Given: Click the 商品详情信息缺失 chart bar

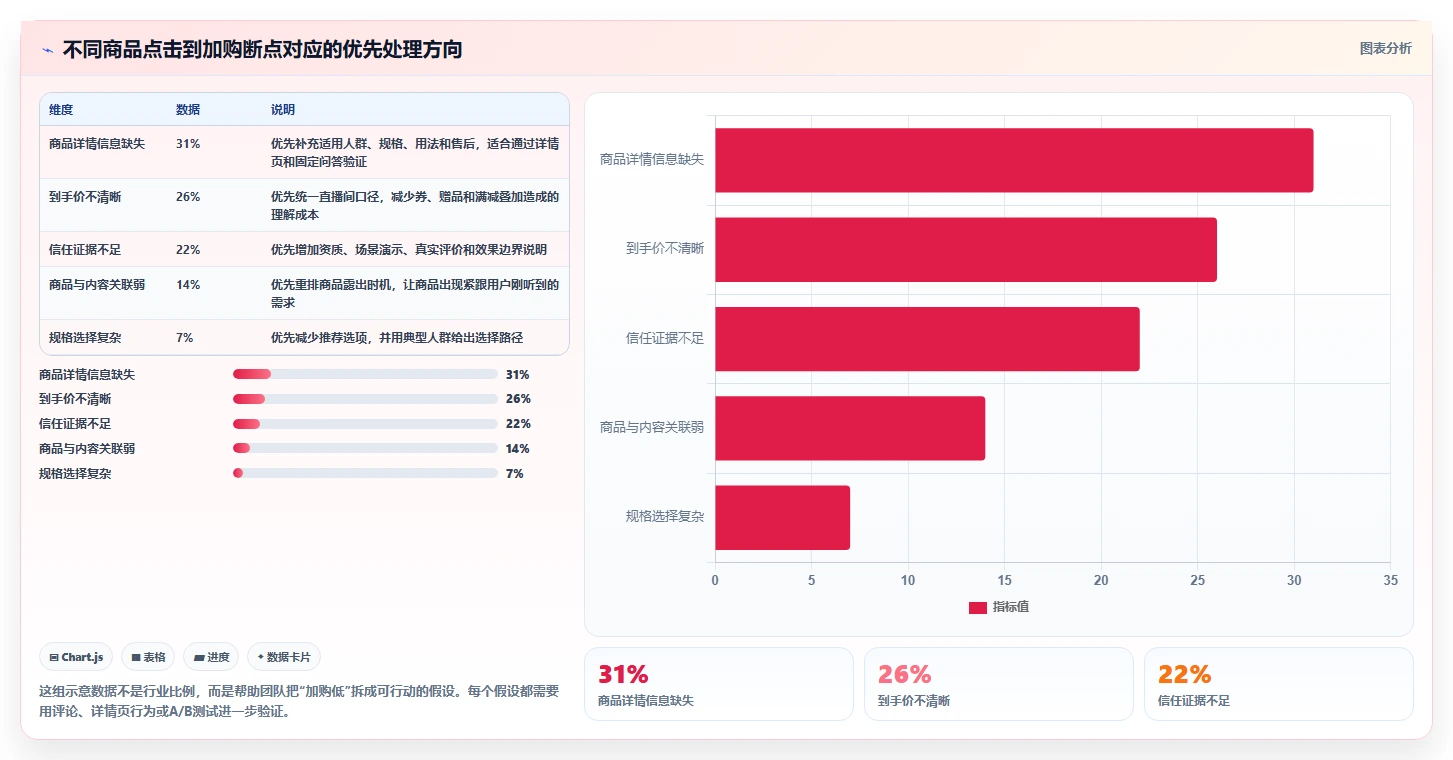Looking at the screenshot, I should tap(1014, 160).
